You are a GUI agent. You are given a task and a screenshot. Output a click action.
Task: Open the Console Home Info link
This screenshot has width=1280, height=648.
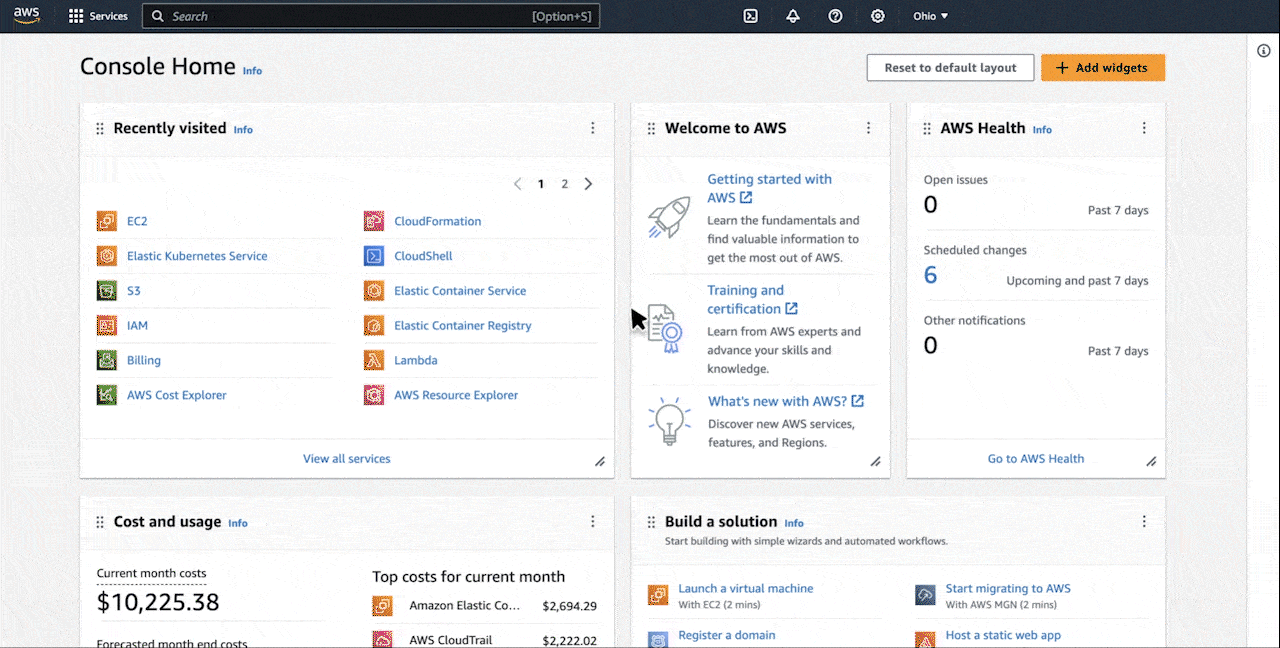252,71
